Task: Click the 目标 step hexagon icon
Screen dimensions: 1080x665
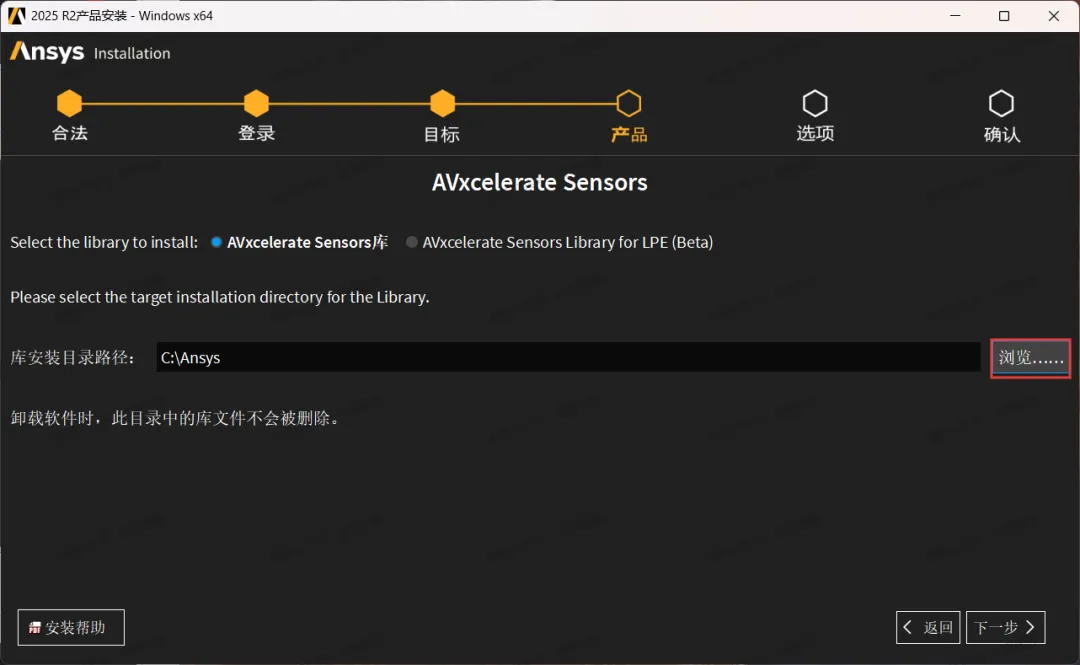Action: (x=442, y=103)
